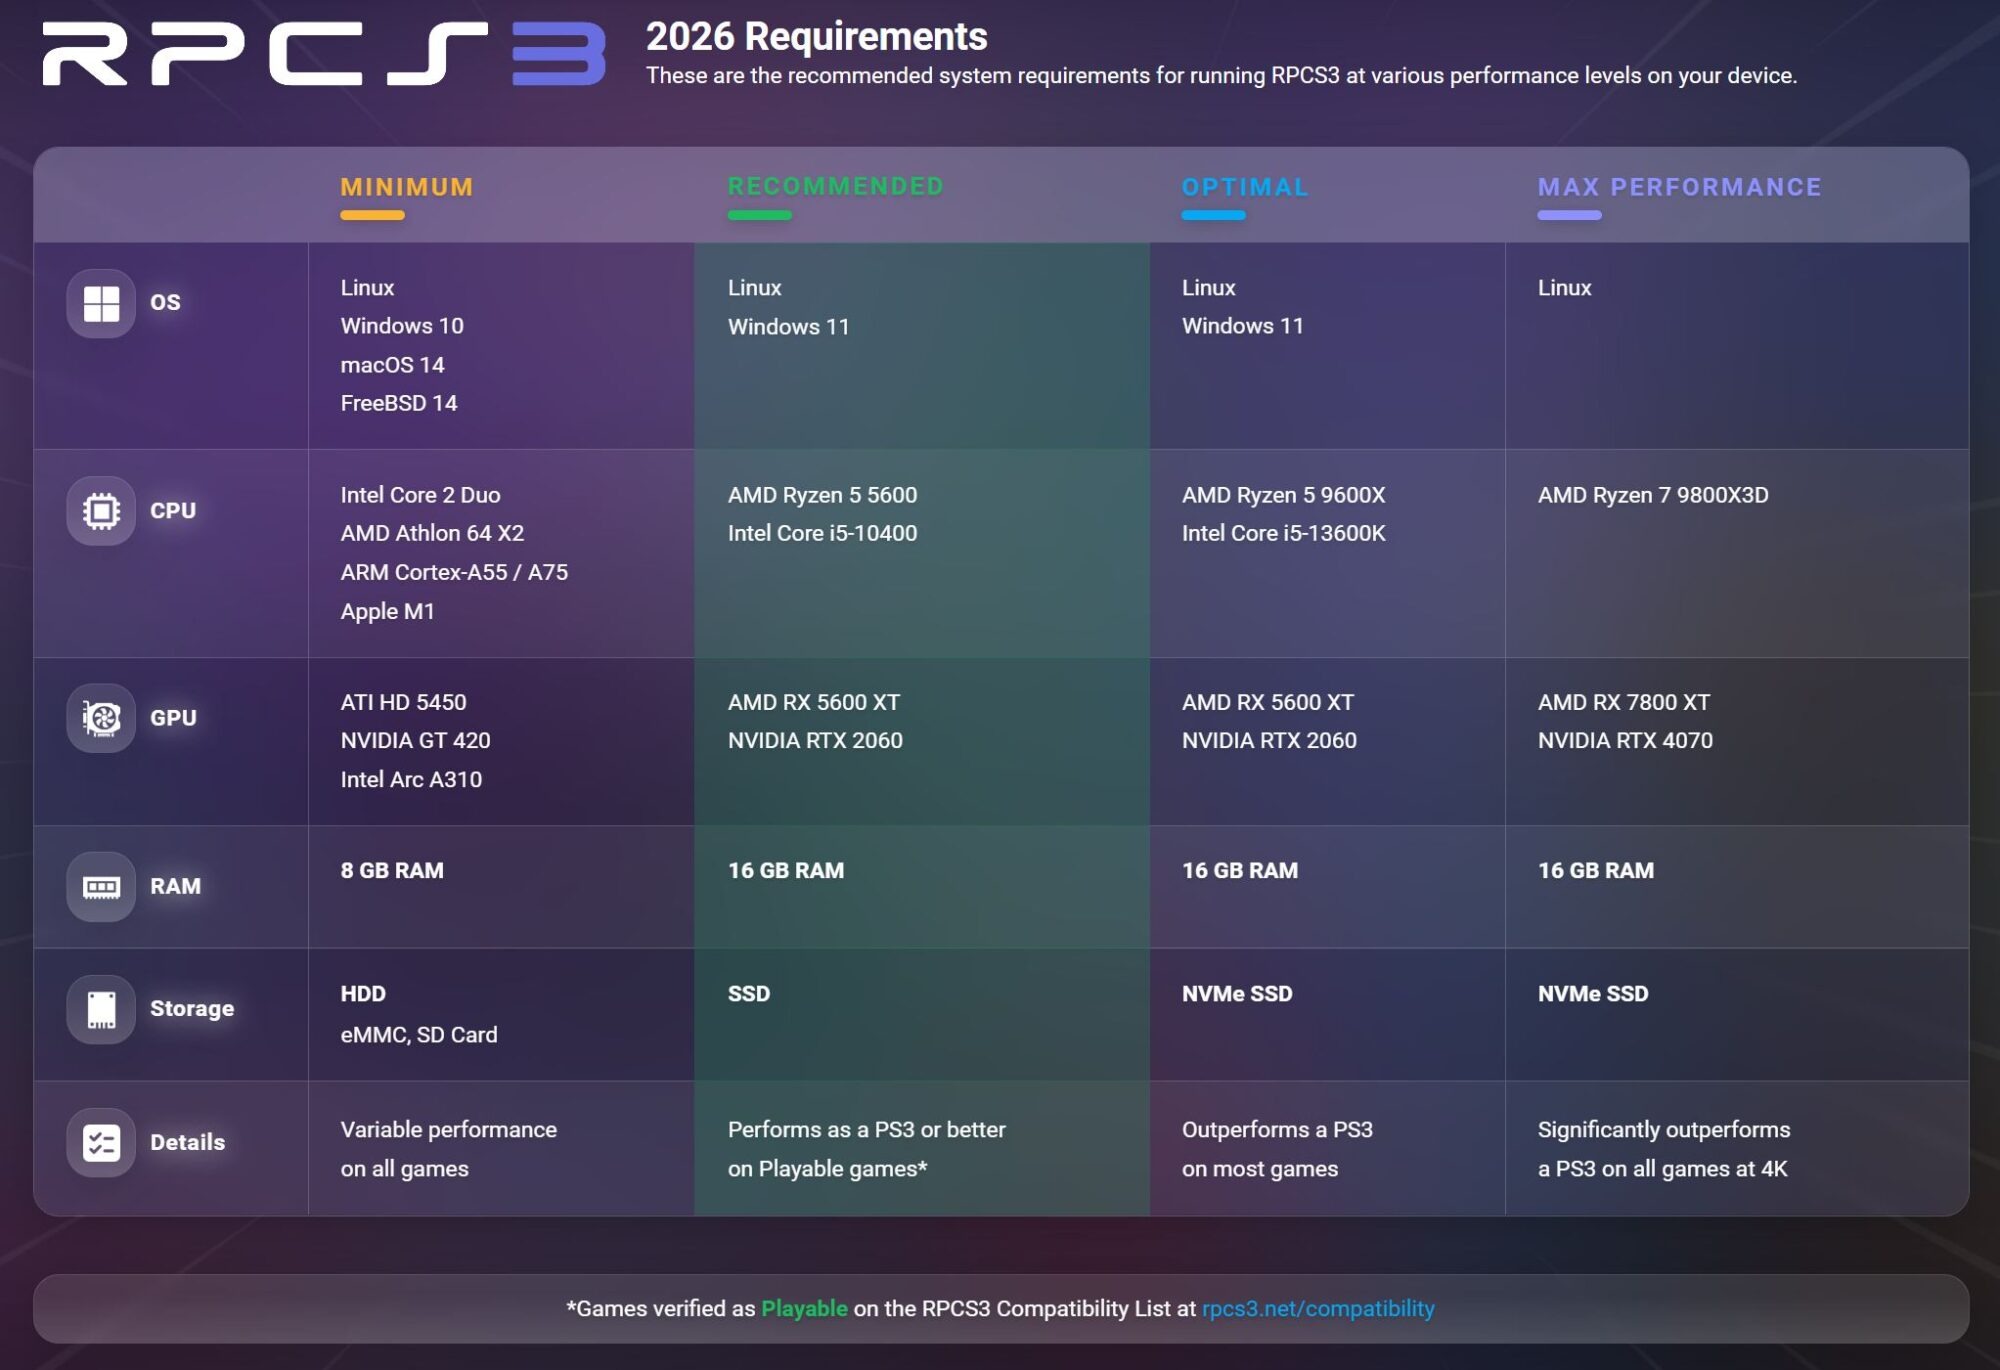Click the Storage card icon
Viewport: 2000px width, 1370px height.
click(x=101, y=1009)
